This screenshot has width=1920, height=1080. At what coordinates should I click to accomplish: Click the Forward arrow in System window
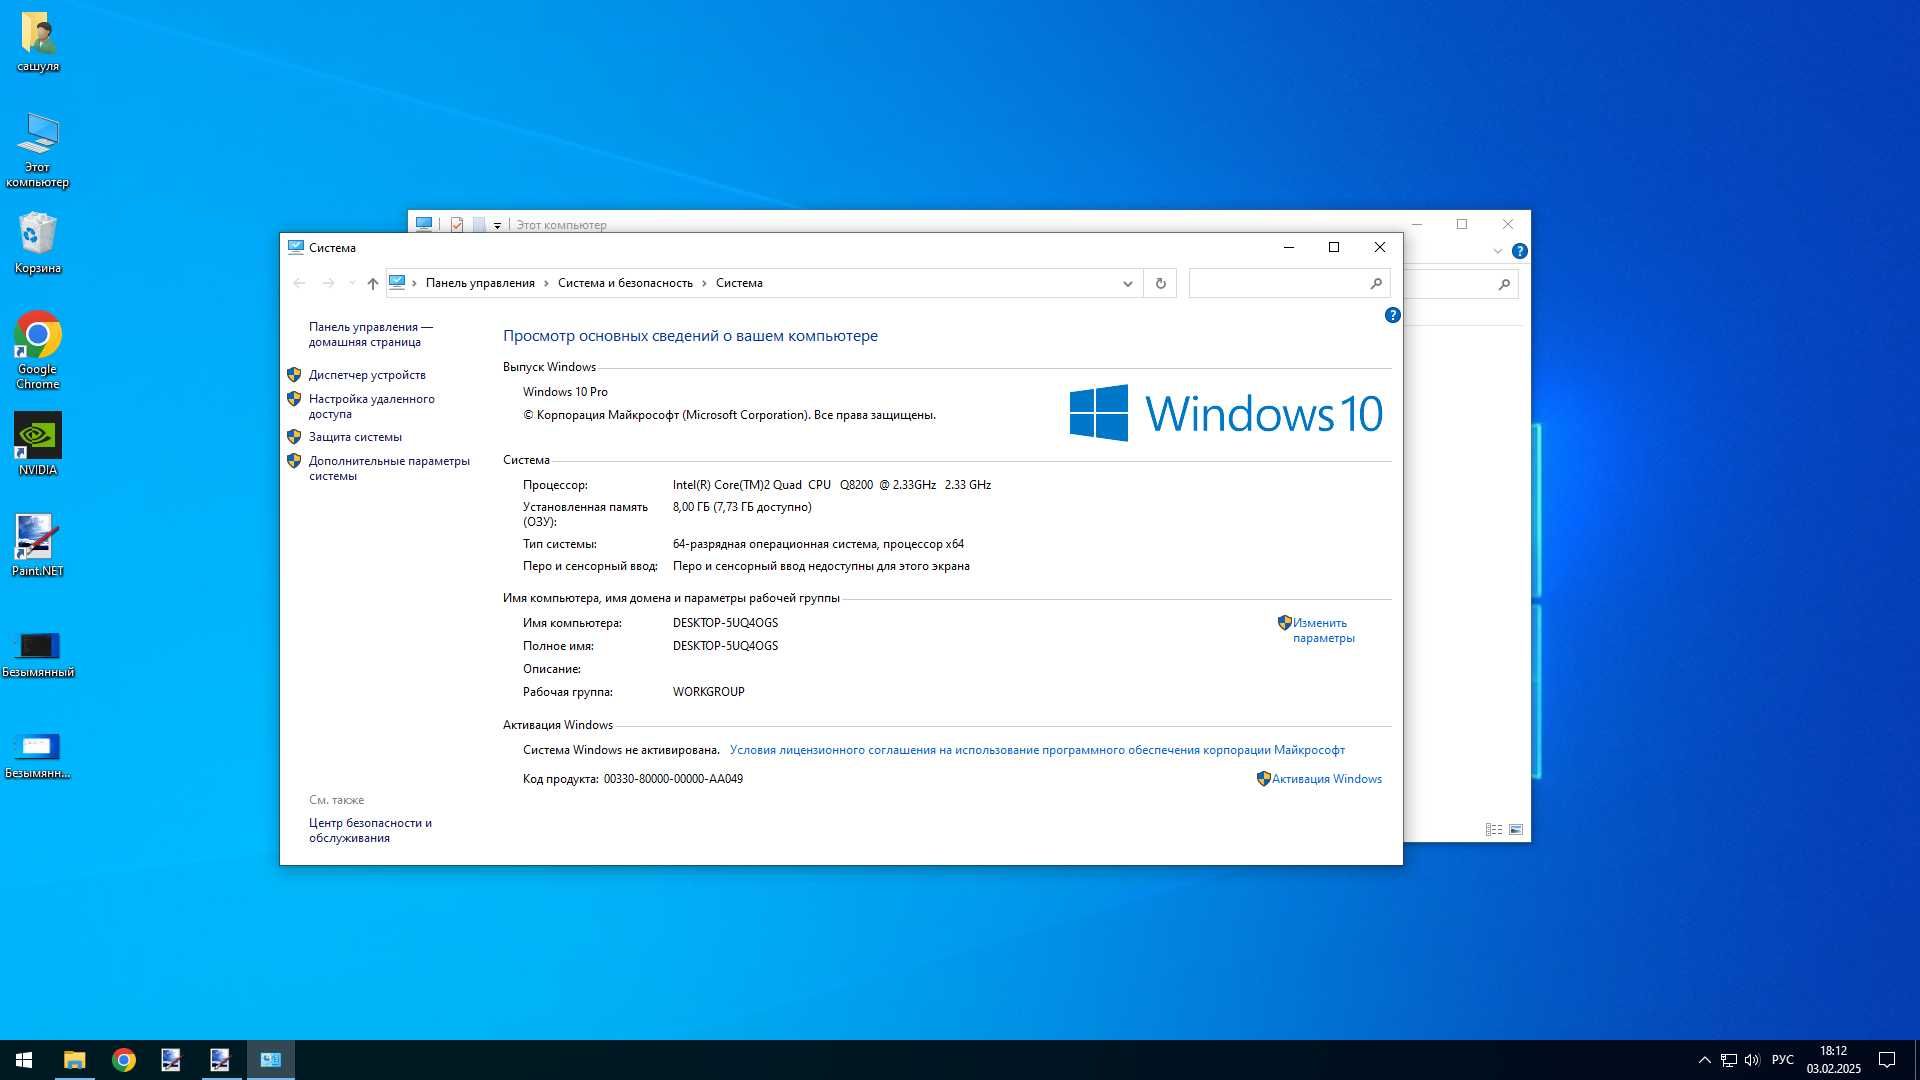point(328,283)
